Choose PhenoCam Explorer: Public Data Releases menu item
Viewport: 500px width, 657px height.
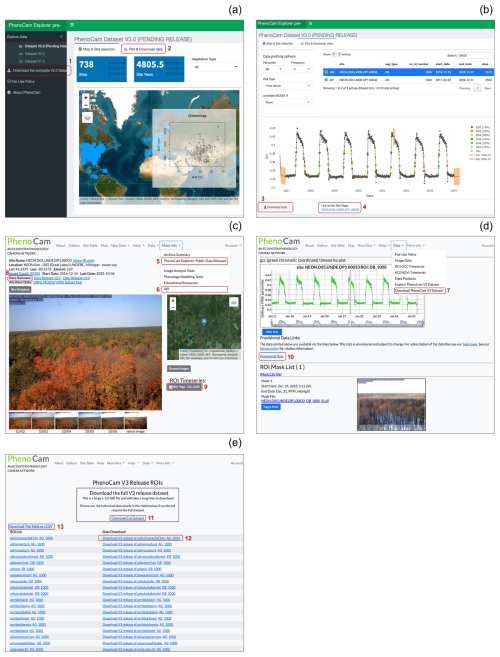click(195, 261)
